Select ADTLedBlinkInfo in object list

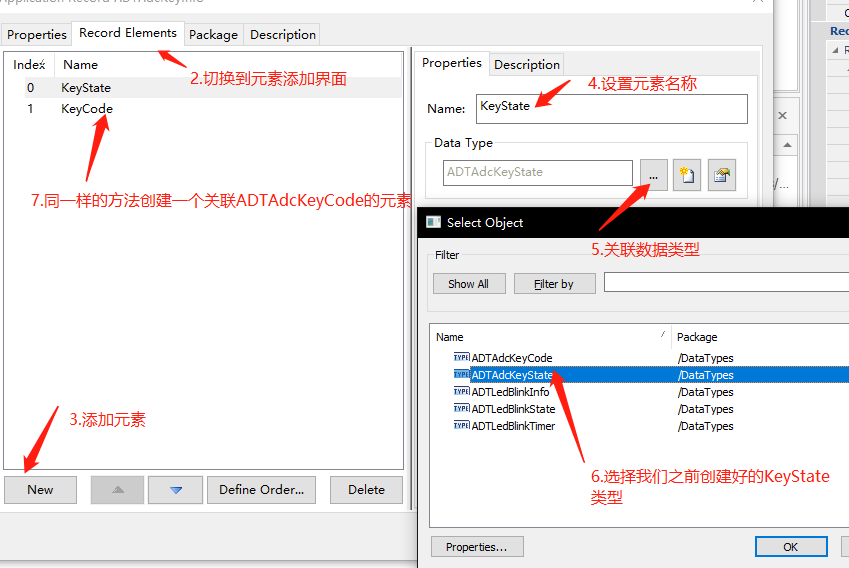coord(510,392)
